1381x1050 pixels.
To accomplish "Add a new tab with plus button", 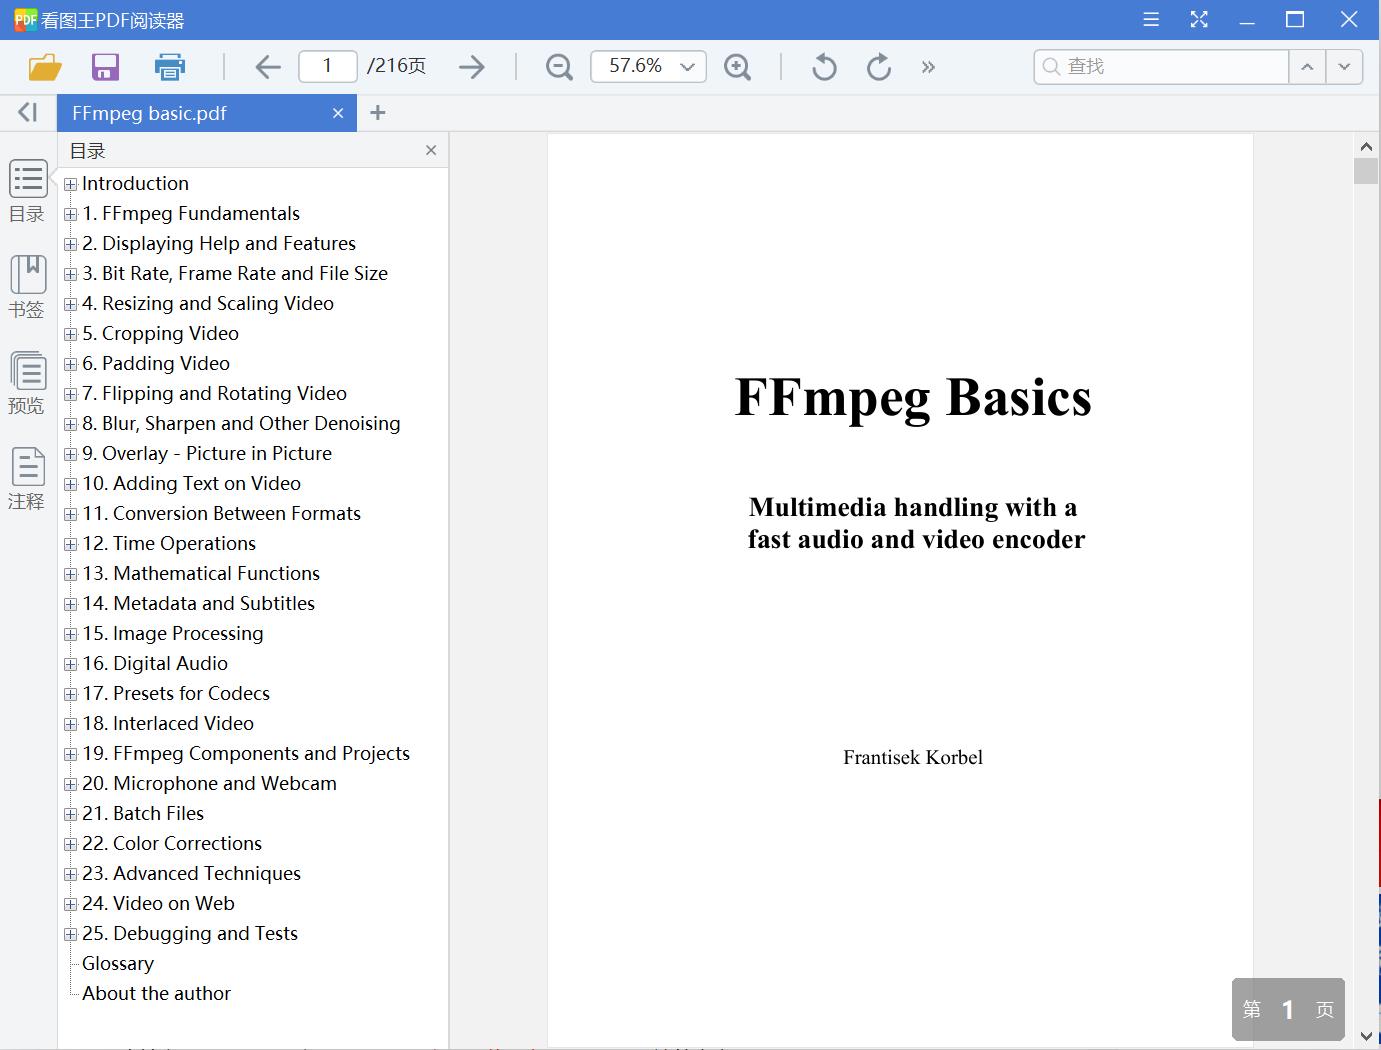I will click(x=377, y=113).
